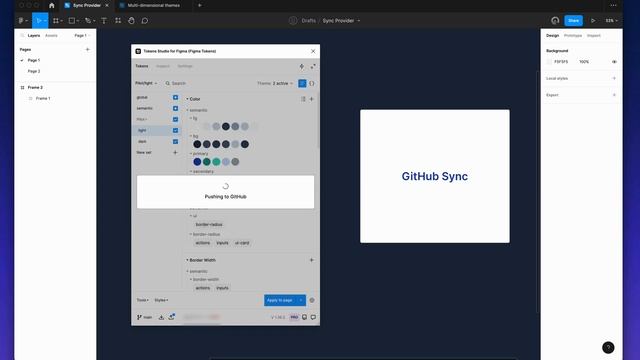Viewport: 640px width, 360px height.
Task: Open the zoom level dropdown
Action: click(611, 20)
